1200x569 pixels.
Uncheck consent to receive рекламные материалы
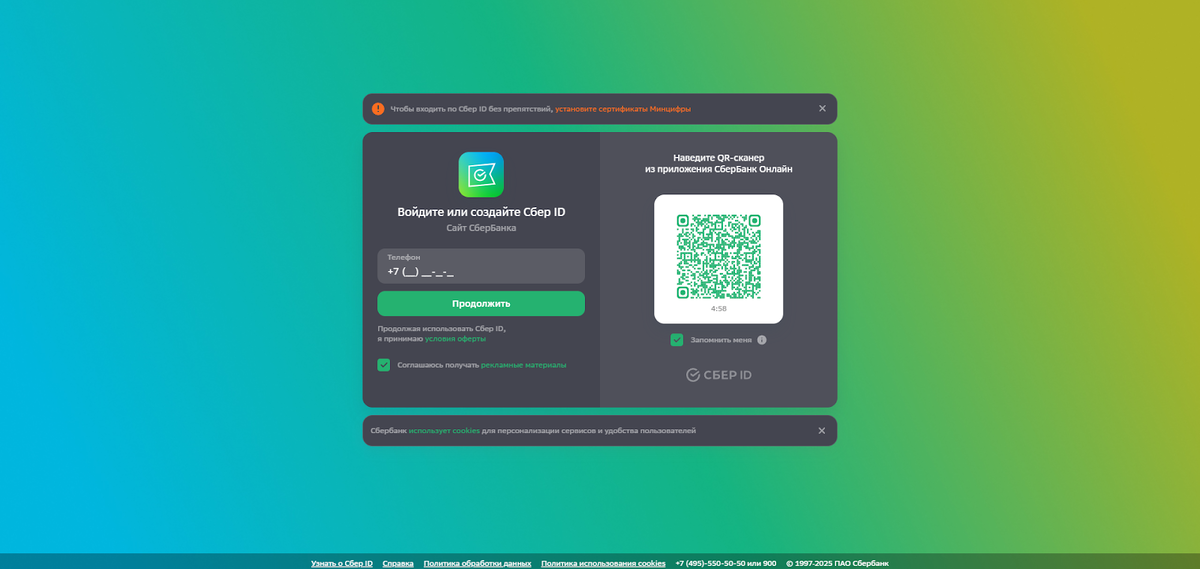point(384,365)
